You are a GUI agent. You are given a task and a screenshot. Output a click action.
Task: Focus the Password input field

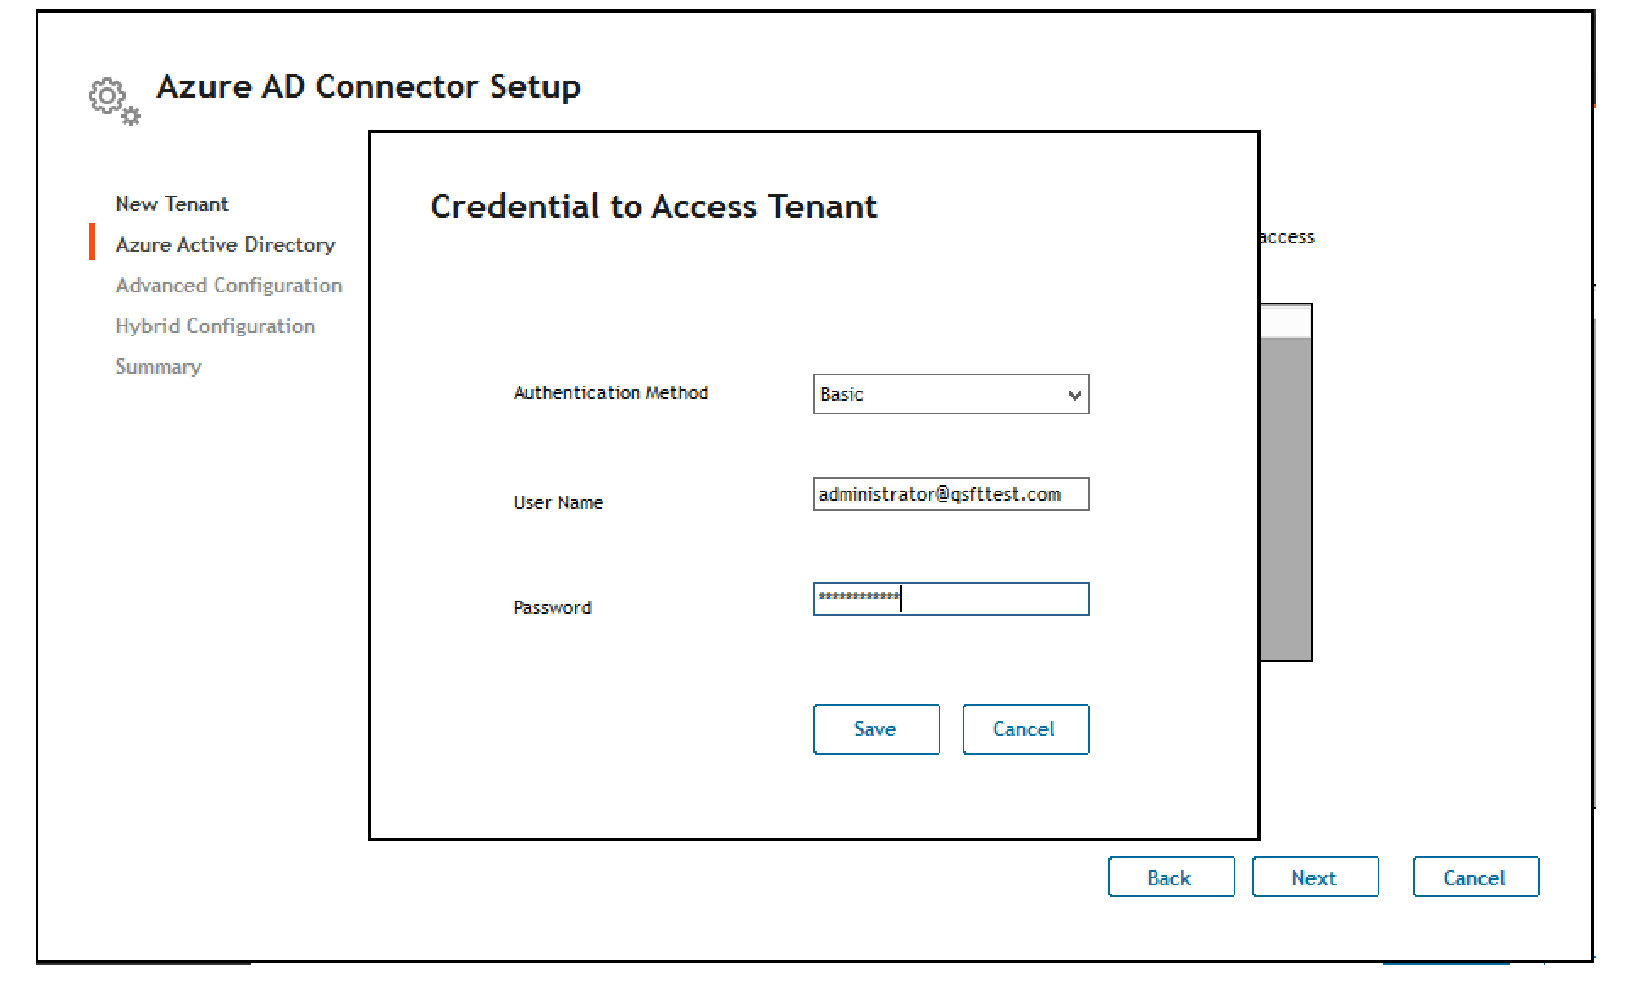(x=951, y=599)
